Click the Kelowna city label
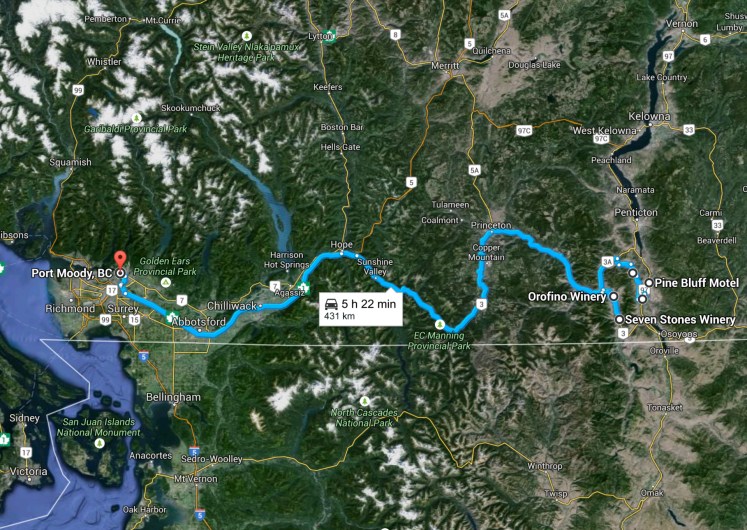The image size is (747, 530). click(649, 116)
